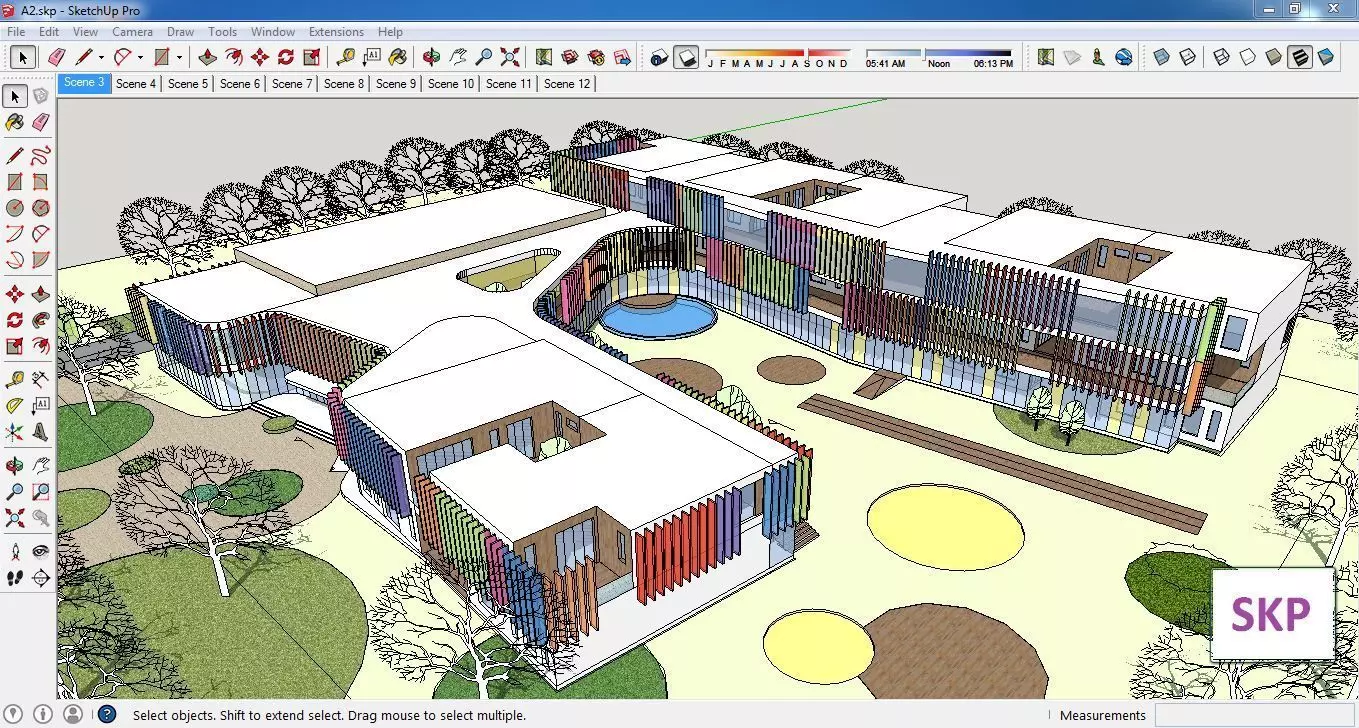Open the Extension Warehouse icon
The height and width of the screenshot is (728, 1359).
click(596, 57)
